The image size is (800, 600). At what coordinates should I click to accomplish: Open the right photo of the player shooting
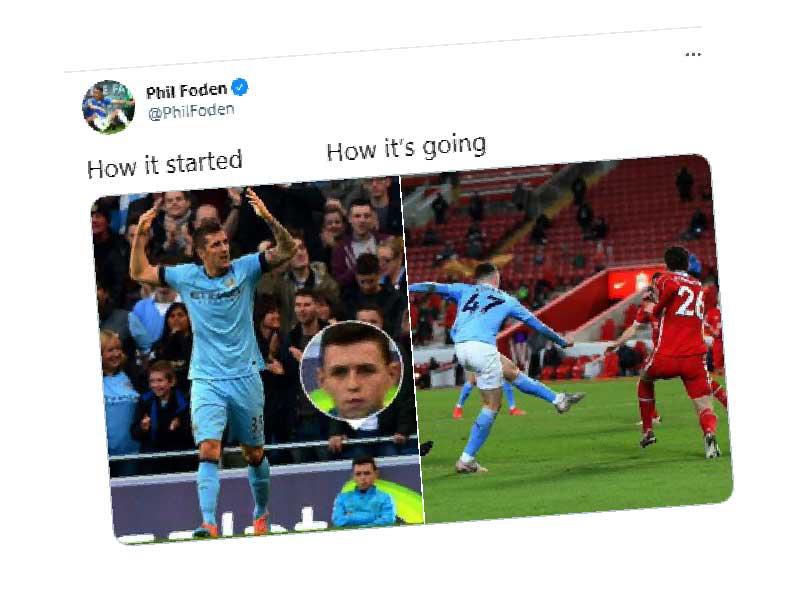[x=567, y=338]
